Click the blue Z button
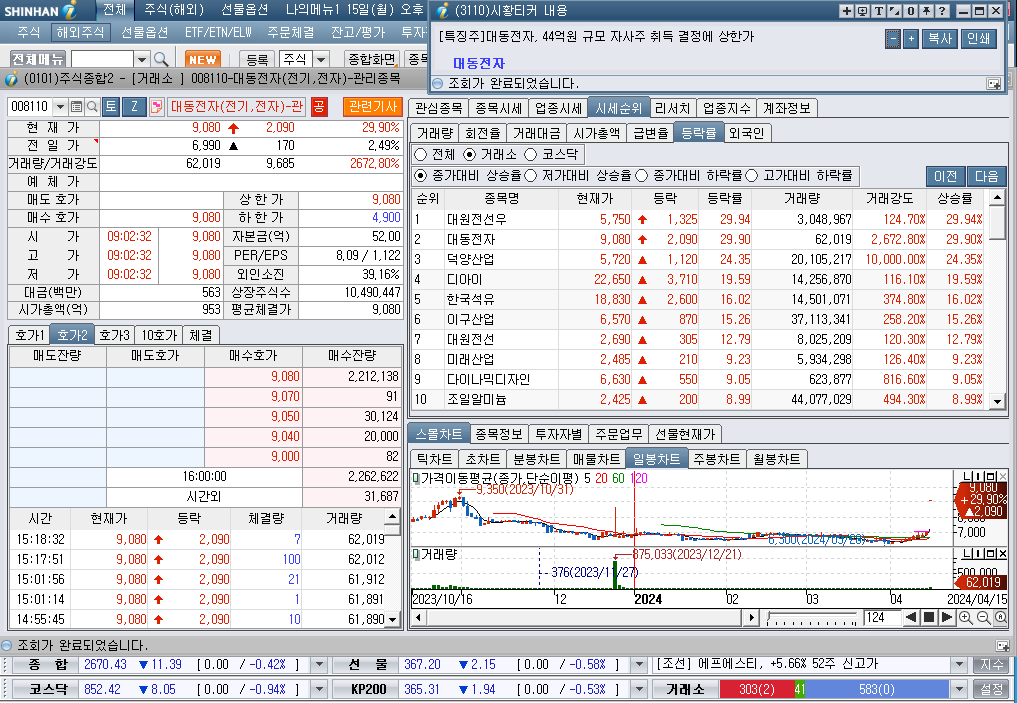The image size is (1017, 703). click(134, 106)
